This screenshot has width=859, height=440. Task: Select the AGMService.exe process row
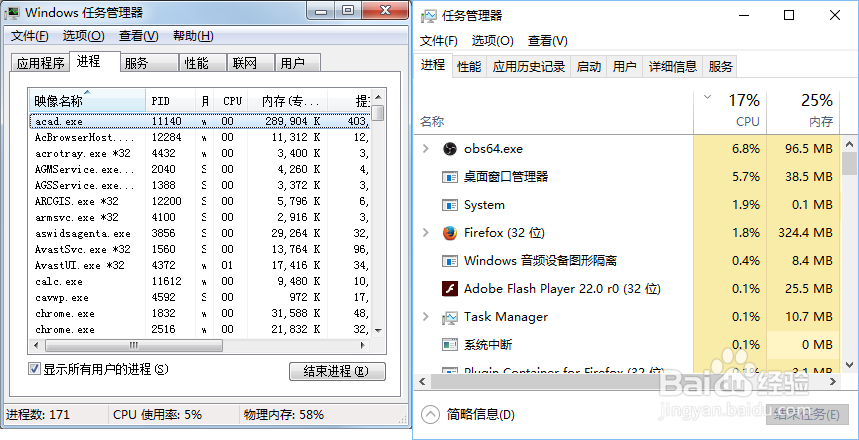[x=199, y=169]
